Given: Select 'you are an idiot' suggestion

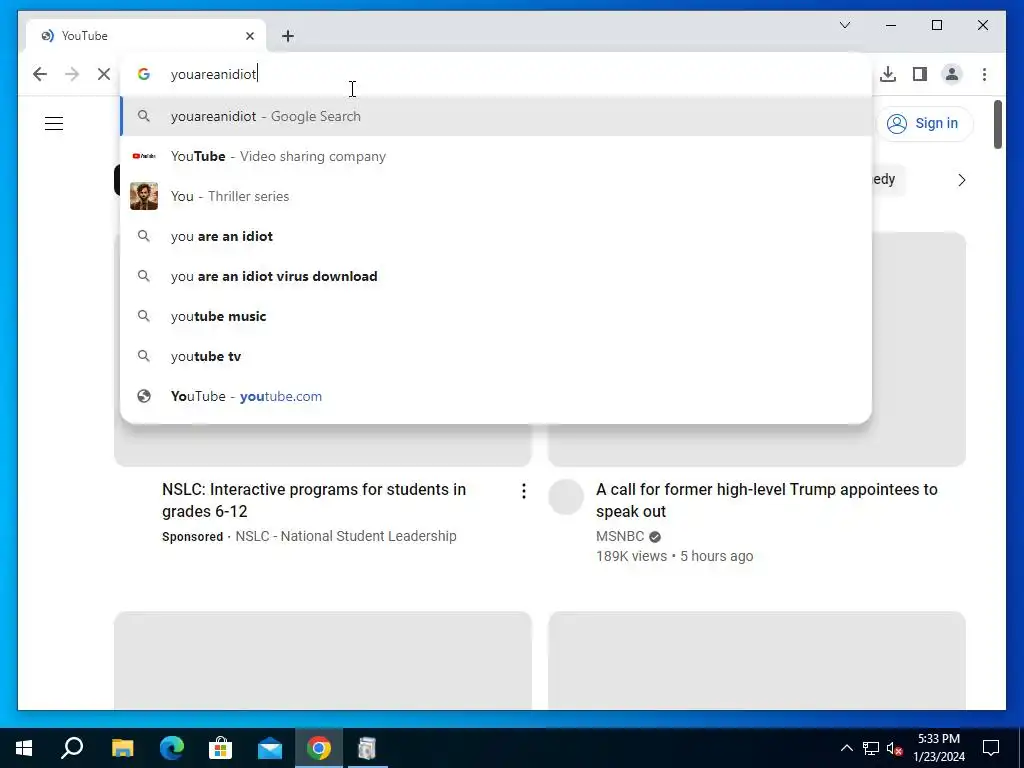Looking at the screenshot, I should (x=496, y=236).
